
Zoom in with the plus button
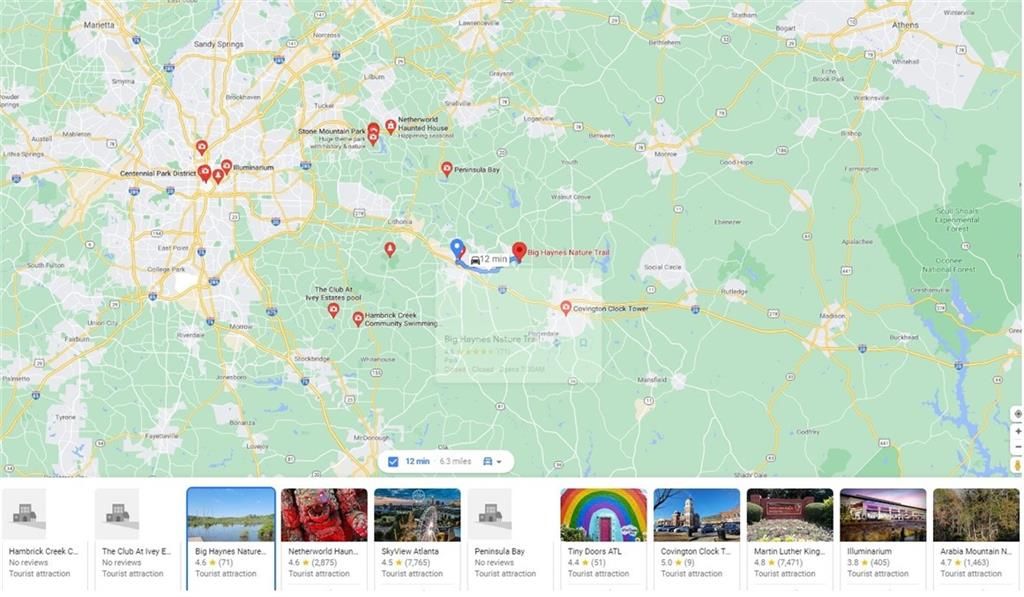click(1017, 431)
